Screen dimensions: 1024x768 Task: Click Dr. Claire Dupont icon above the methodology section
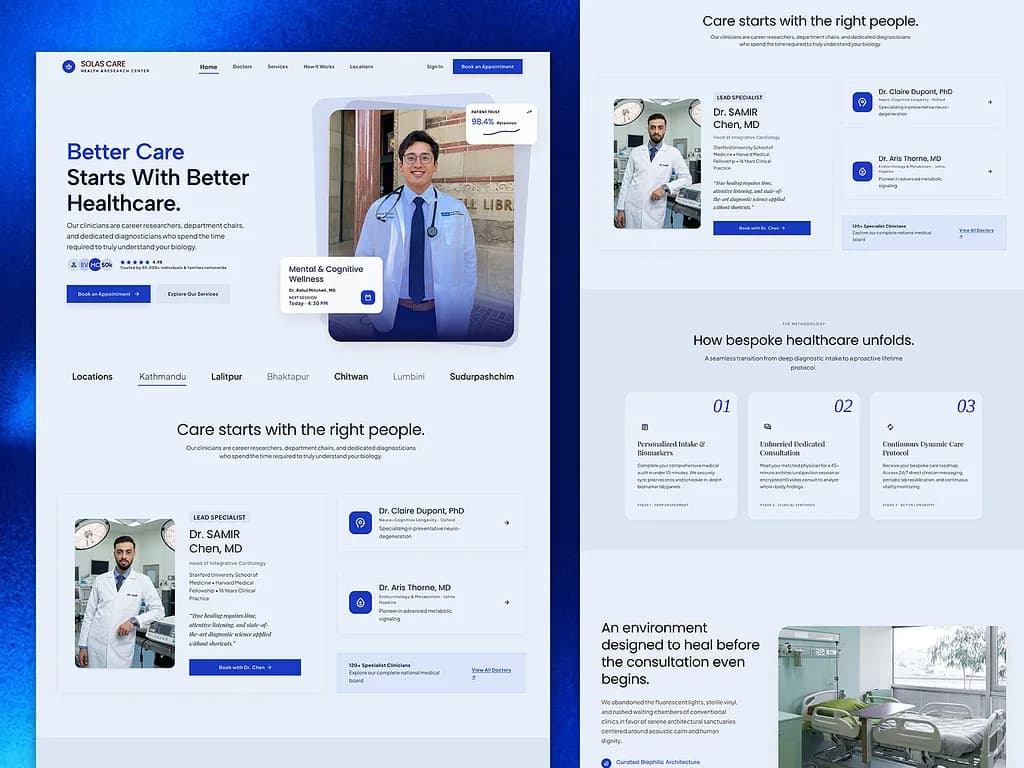(x=862, y=103)
